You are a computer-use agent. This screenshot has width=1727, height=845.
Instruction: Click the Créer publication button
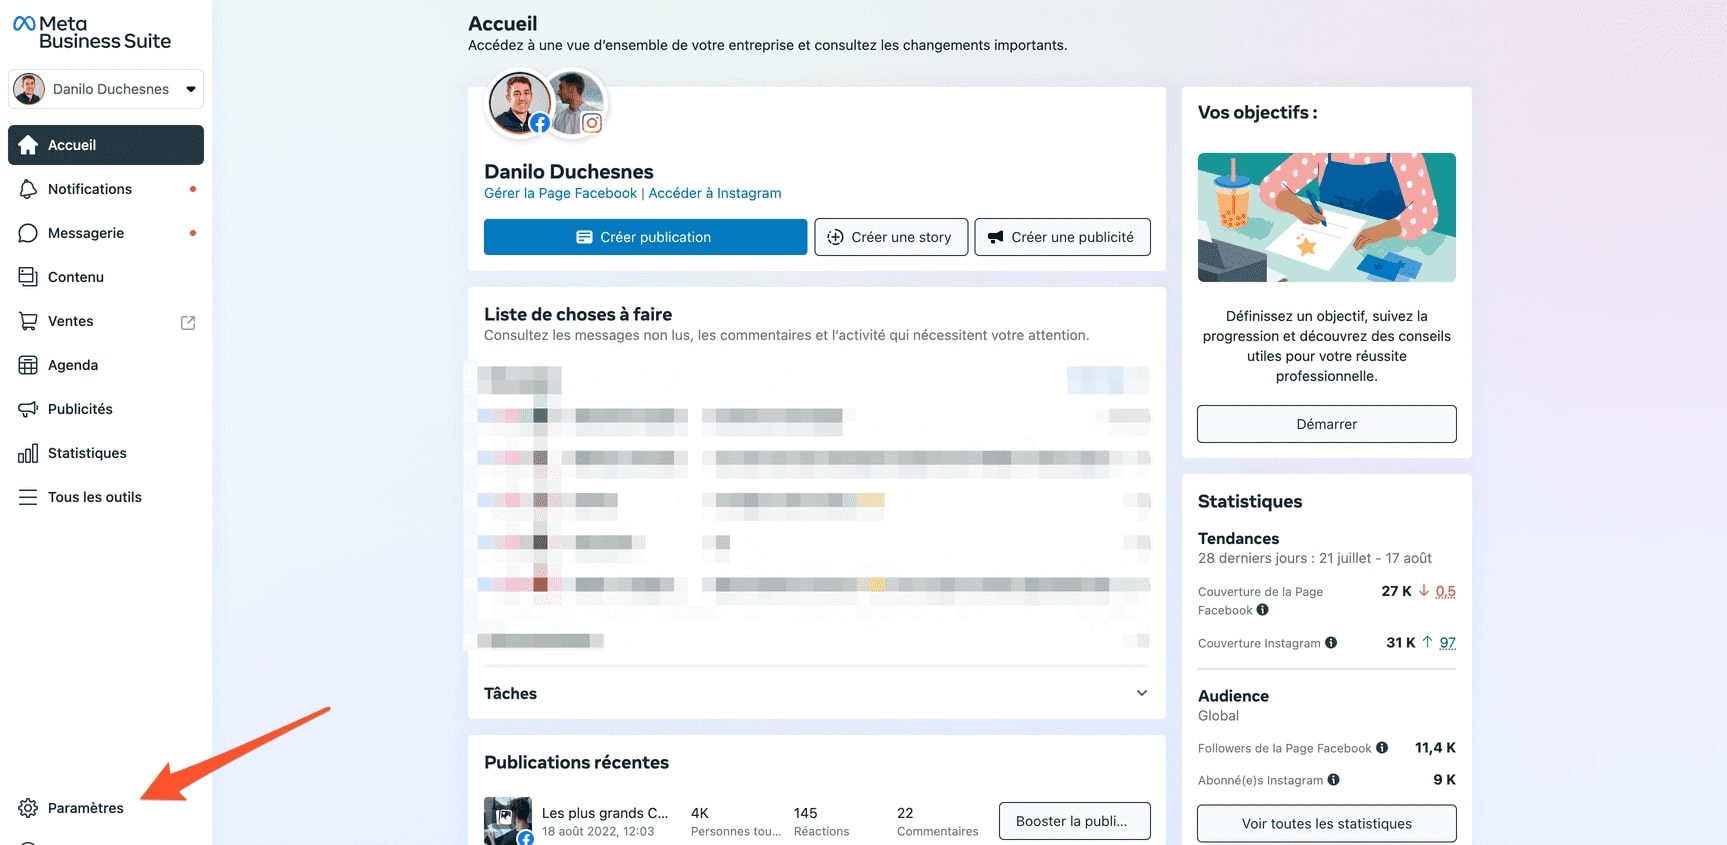click(645, 237)
